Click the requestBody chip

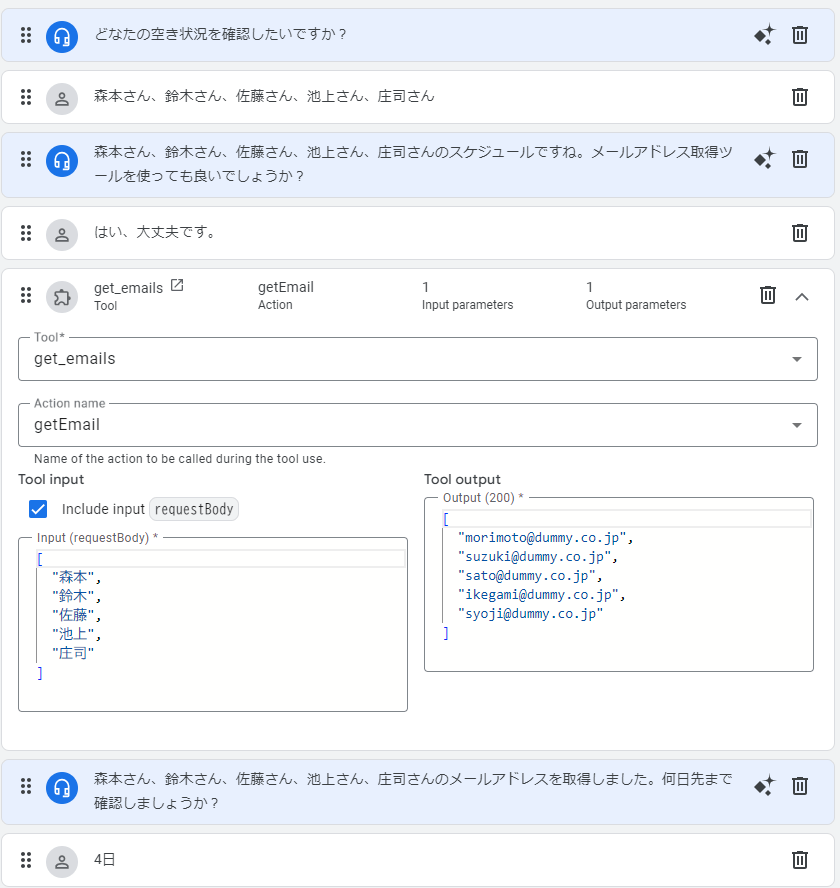click(x=194, y=509)
